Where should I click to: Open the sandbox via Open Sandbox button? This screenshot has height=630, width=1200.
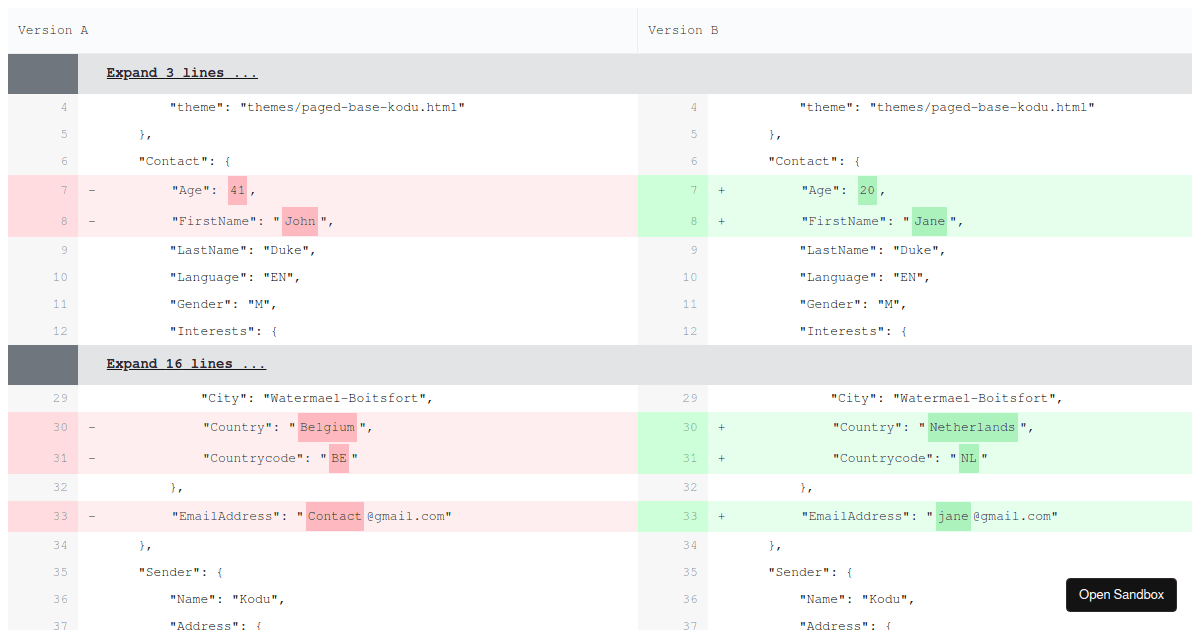(1121, 595)
